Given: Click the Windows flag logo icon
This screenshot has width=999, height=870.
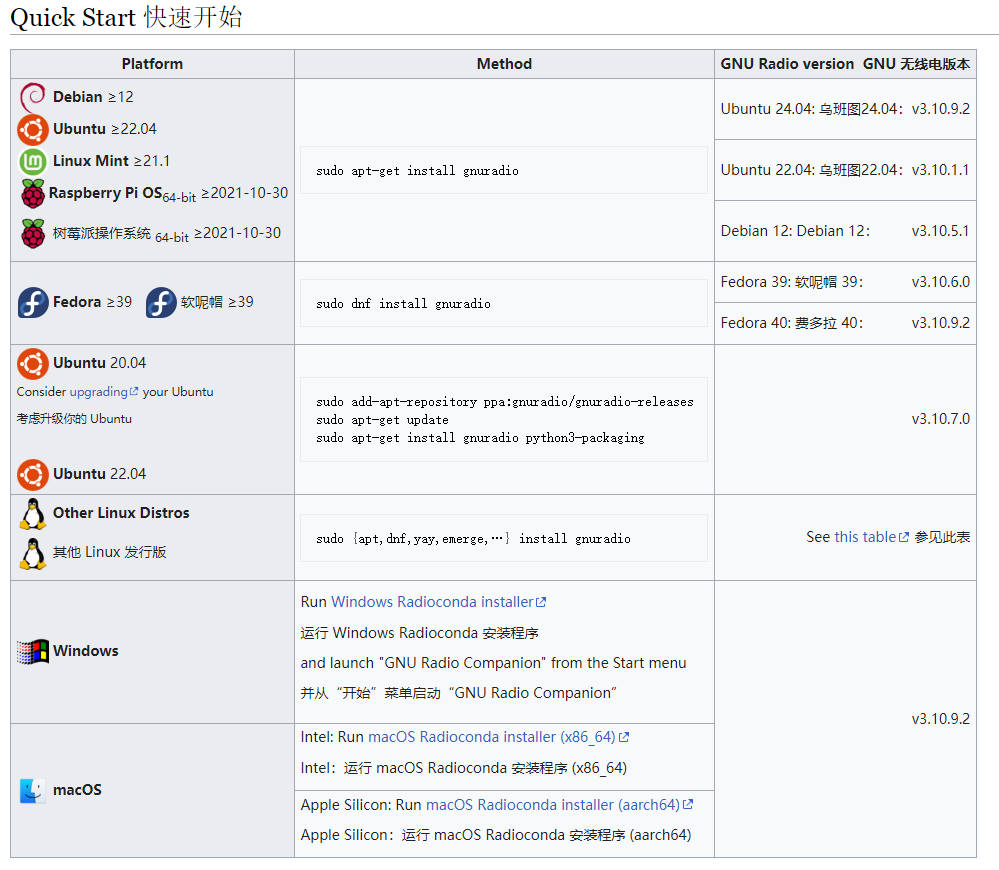Looking at the screenshot, I should [x=33, y=651].
